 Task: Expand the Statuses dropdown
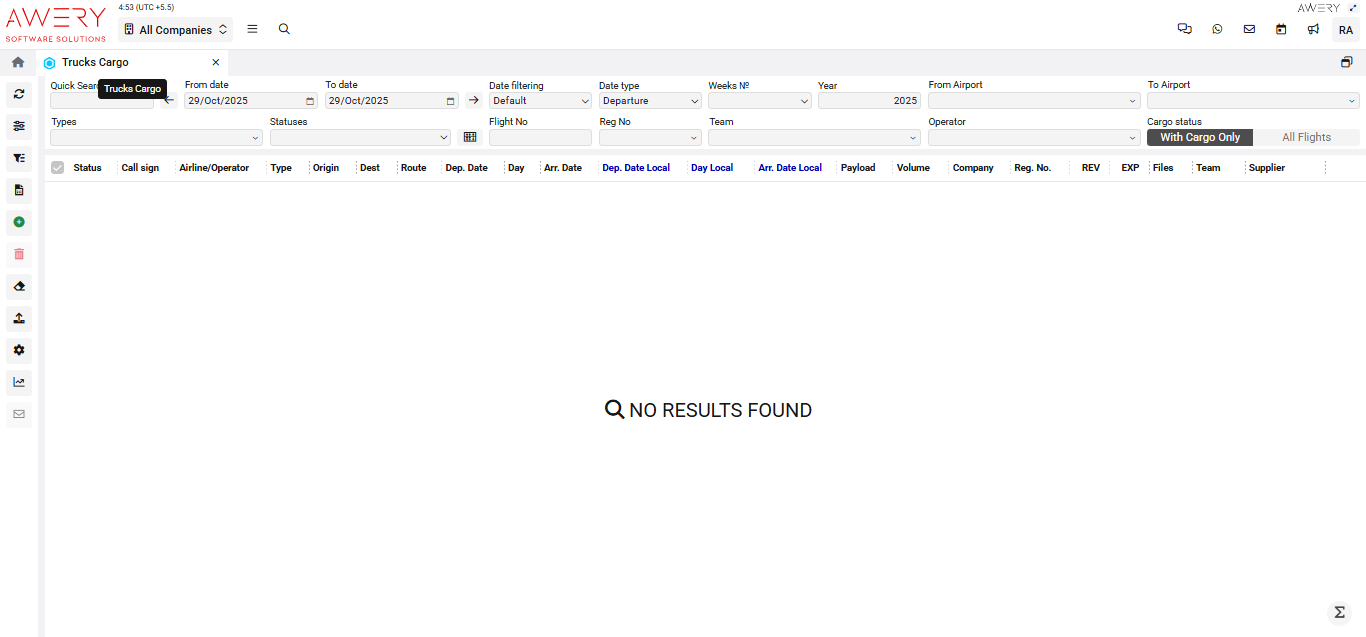360,138
